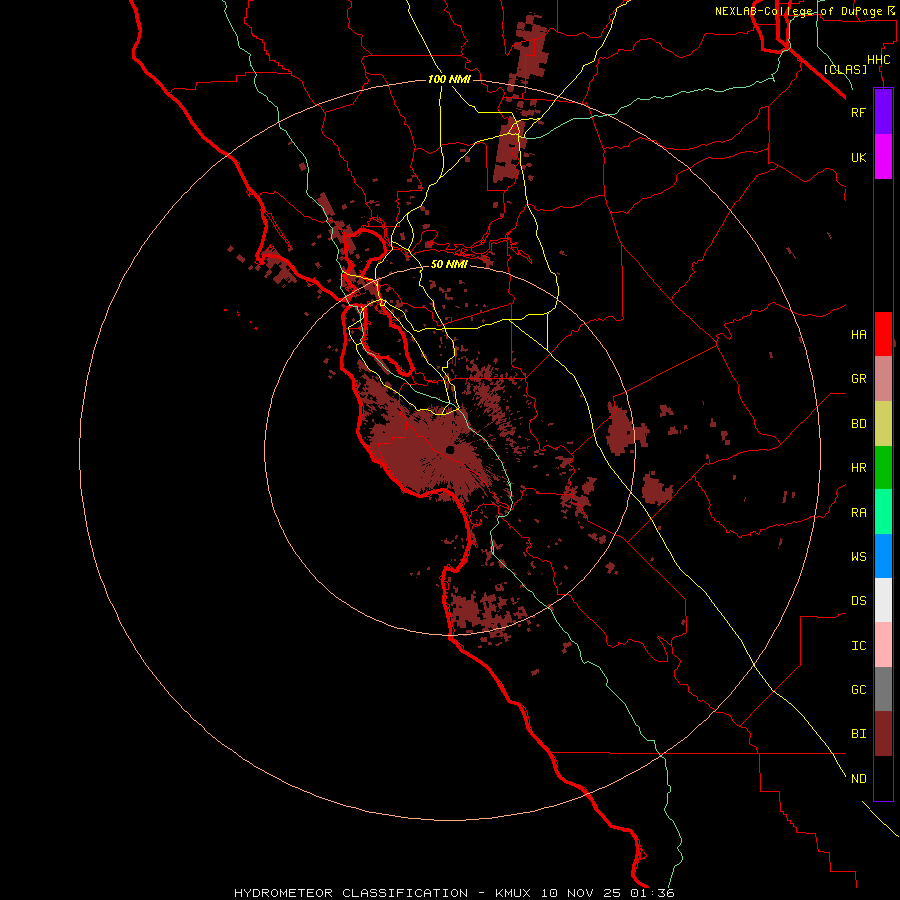
Task: Click the RF legend label
Action: [x=858, y=112]
